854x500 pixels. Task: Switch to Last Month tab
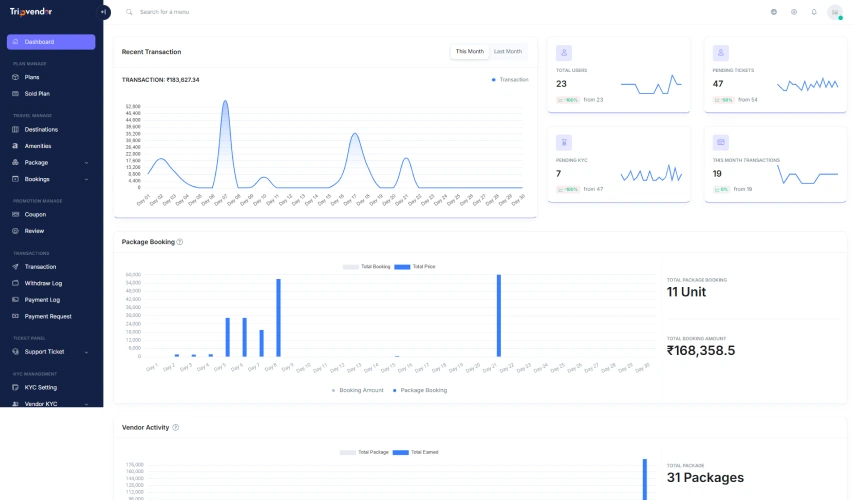coord(508,51)
